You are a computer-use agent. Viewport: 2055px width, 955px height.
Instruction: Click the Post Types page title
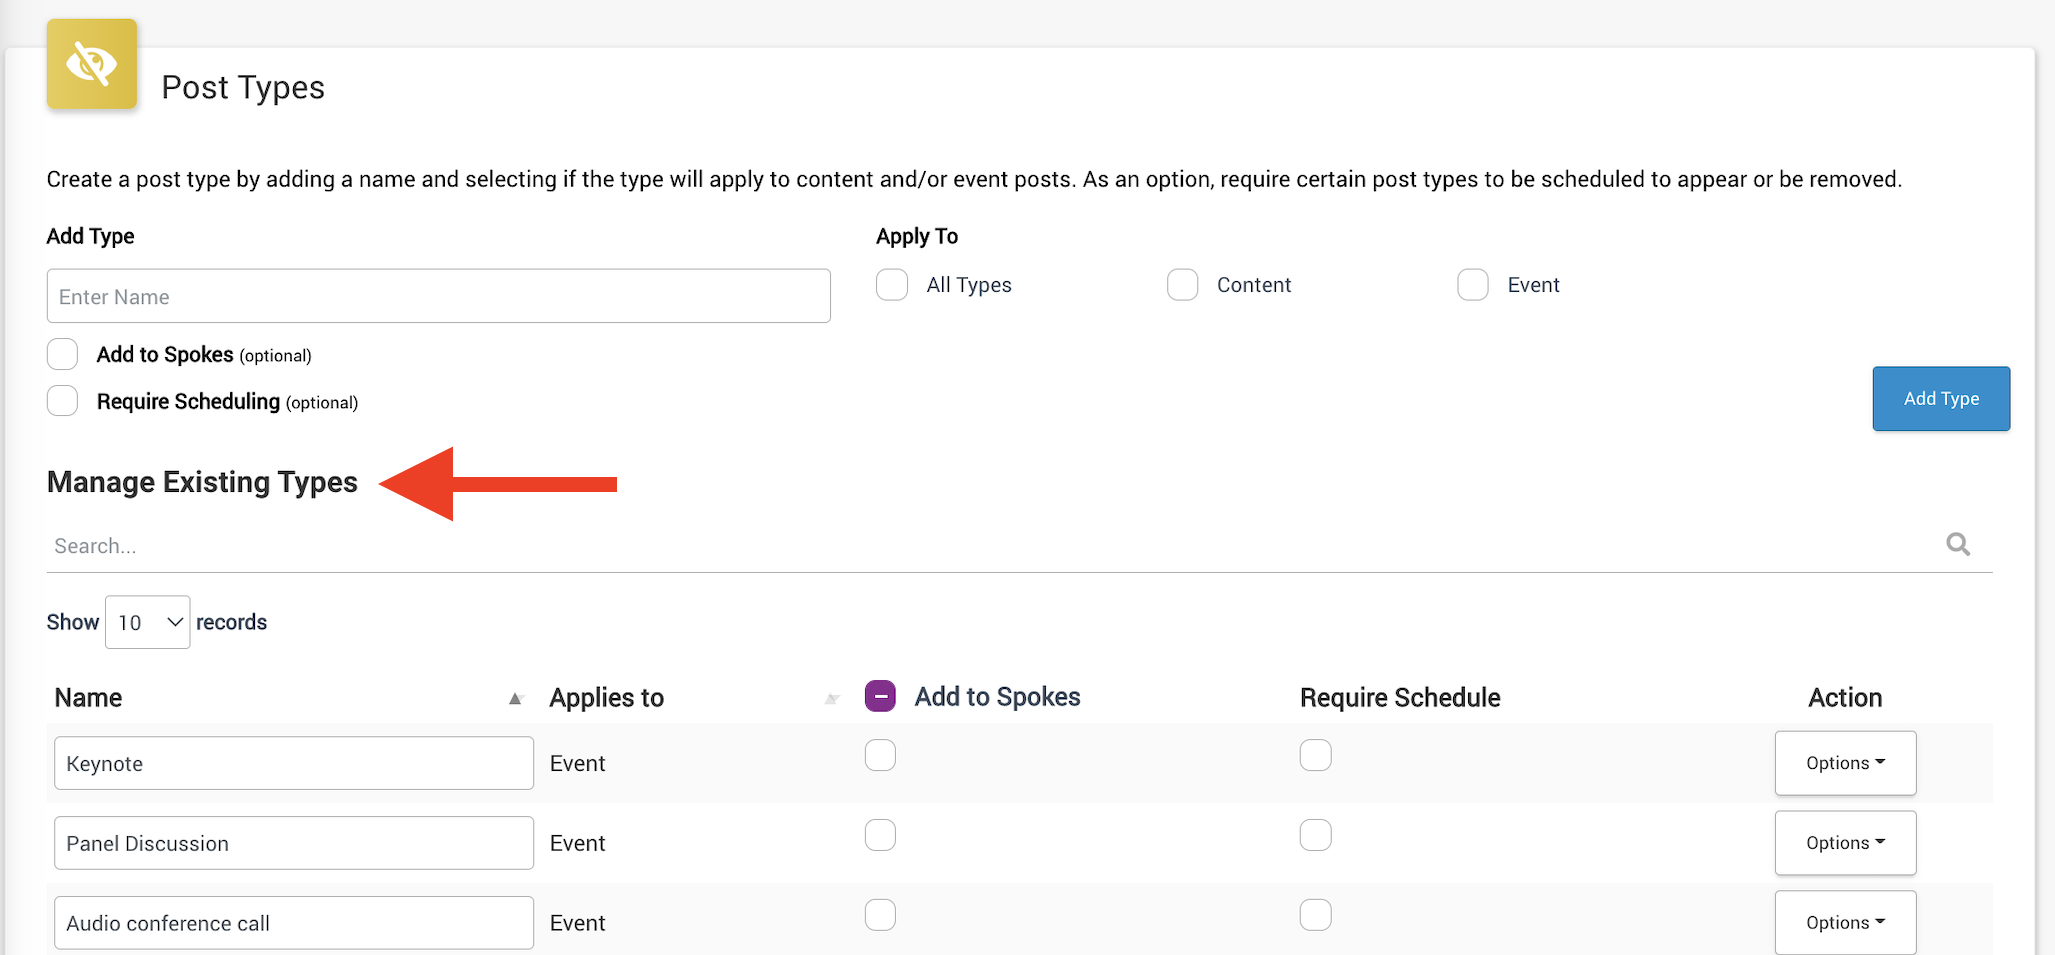(x=243, y=88)
